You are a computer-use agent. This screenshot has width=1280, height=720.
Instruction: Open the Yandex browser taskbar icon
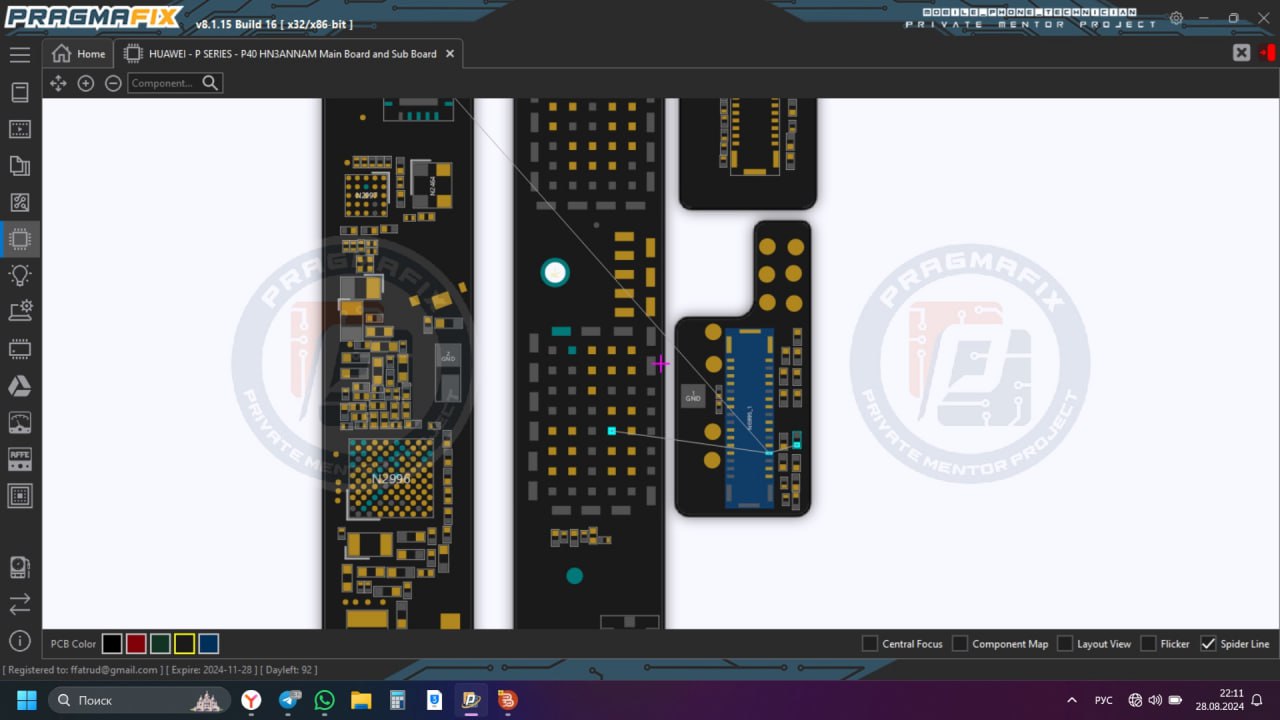pos(251,700)
